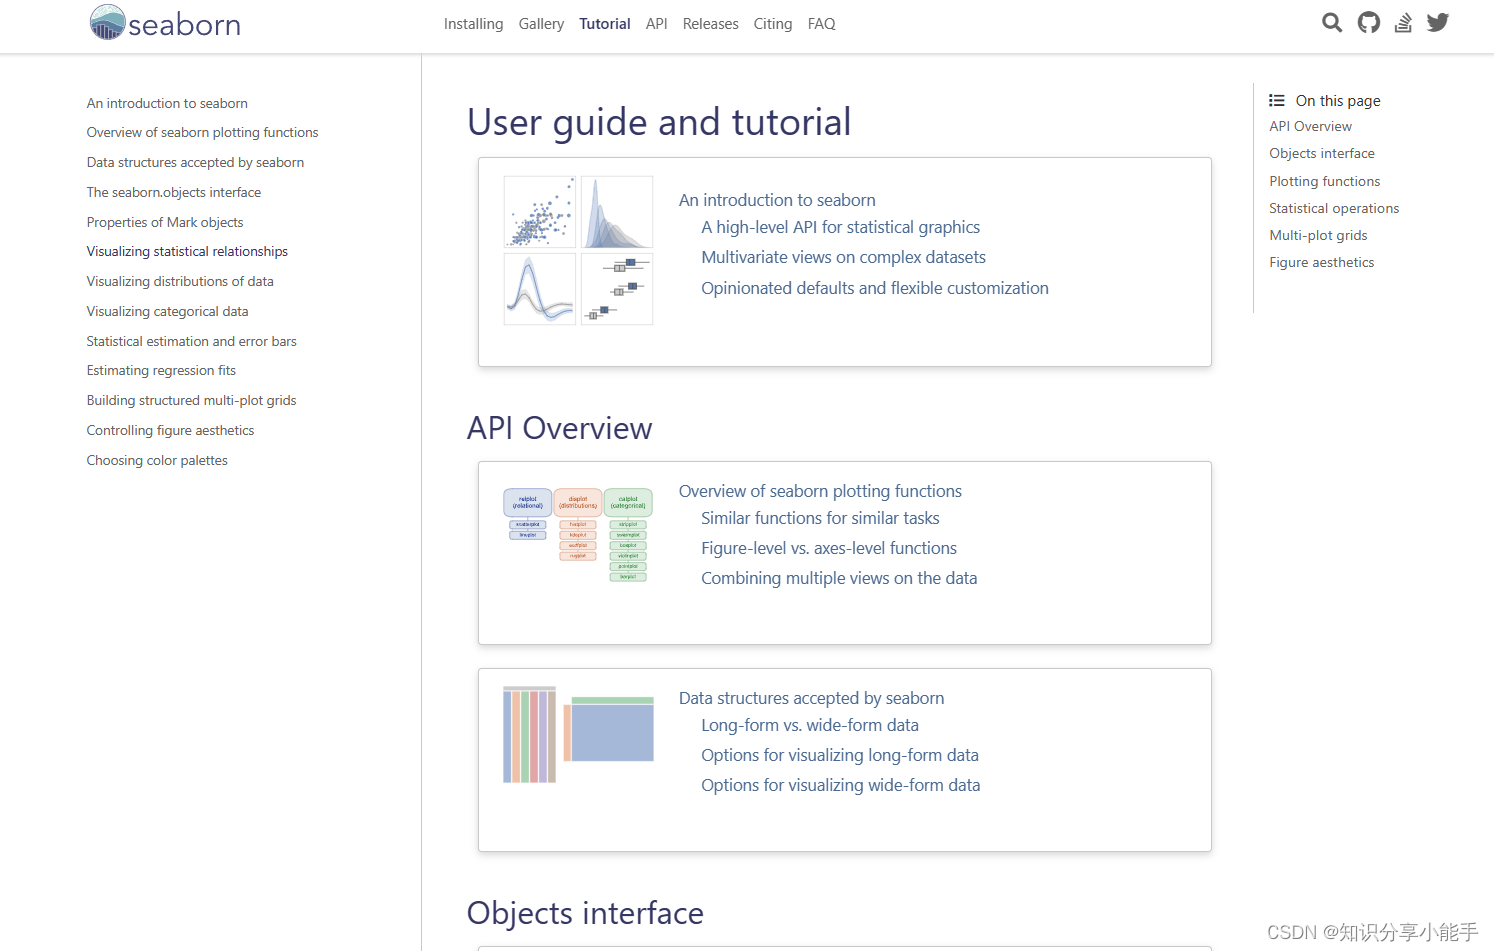1494x951 pixels.
Task: Select the Tutorial nav item
Action: pyautogui.click(x=605, y=24)
